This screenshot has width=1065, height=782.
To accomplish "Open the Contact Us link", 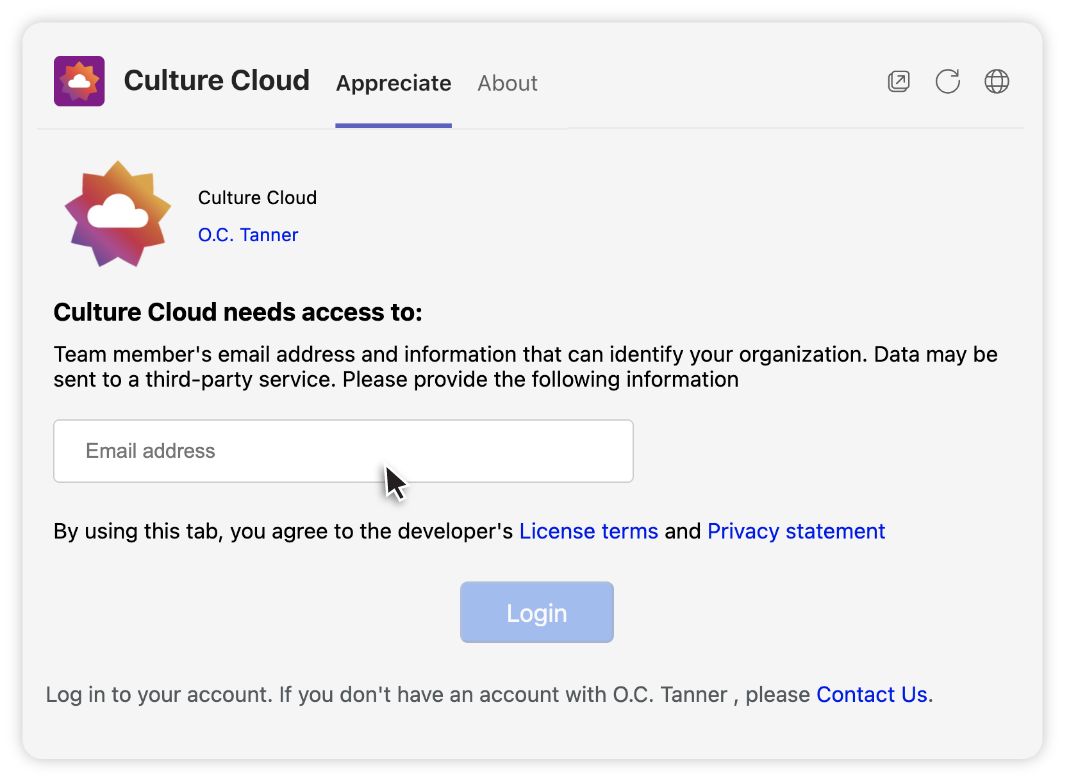I will point(872,694).
